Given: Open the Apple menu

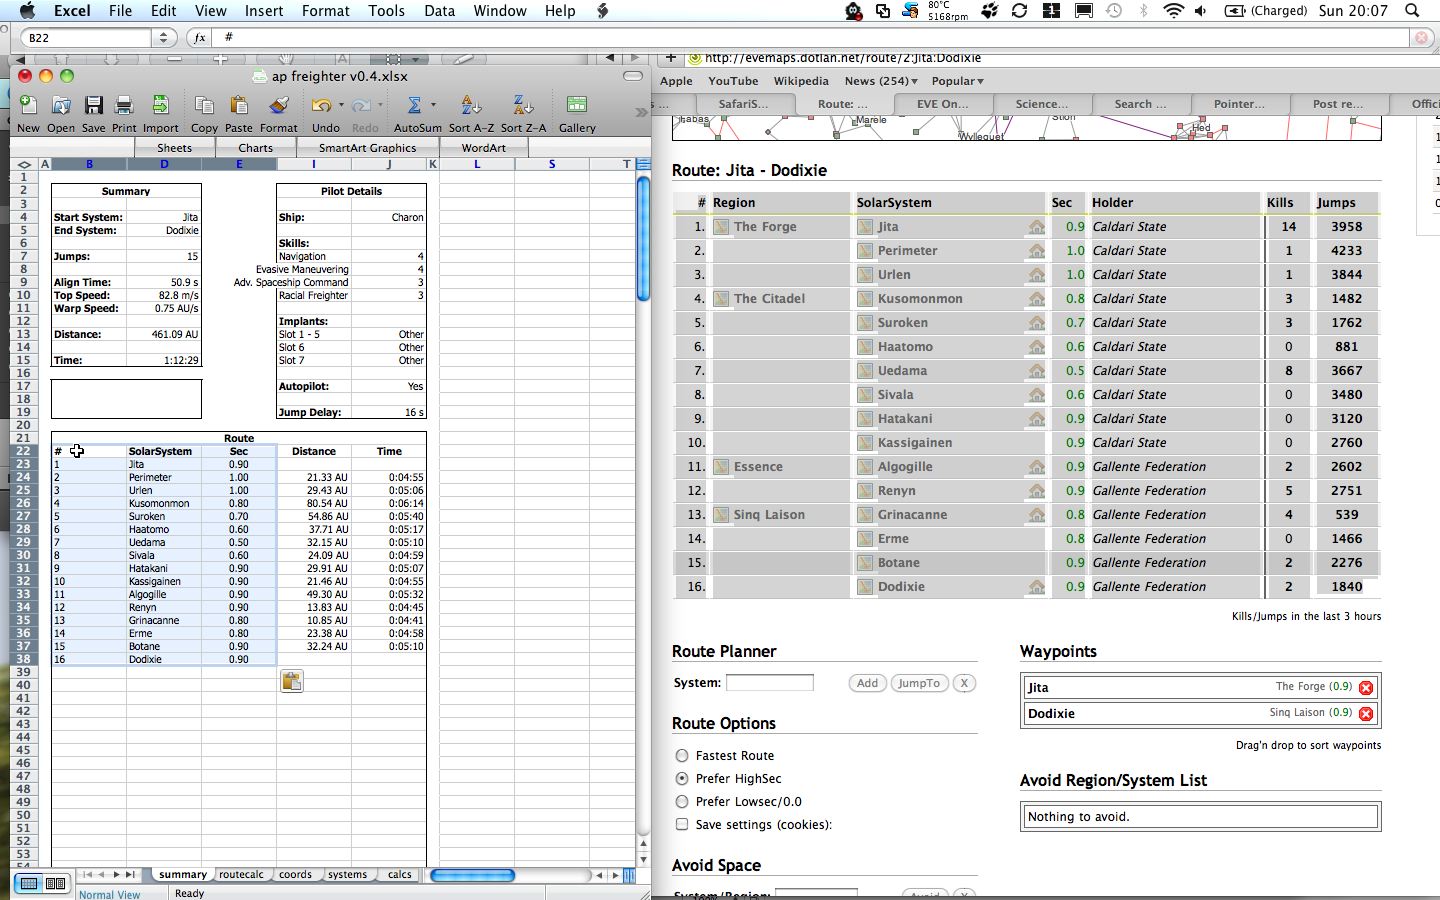Looking at the screenshot, I should 27,11.
